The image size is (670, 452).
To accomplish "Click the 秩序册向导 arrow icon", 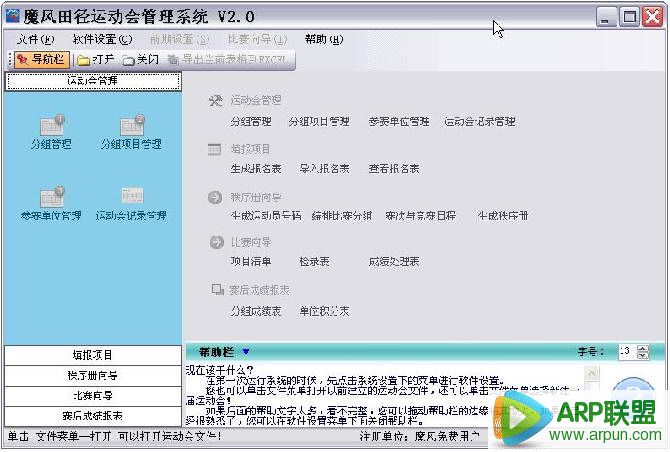I will coord(215,198).
